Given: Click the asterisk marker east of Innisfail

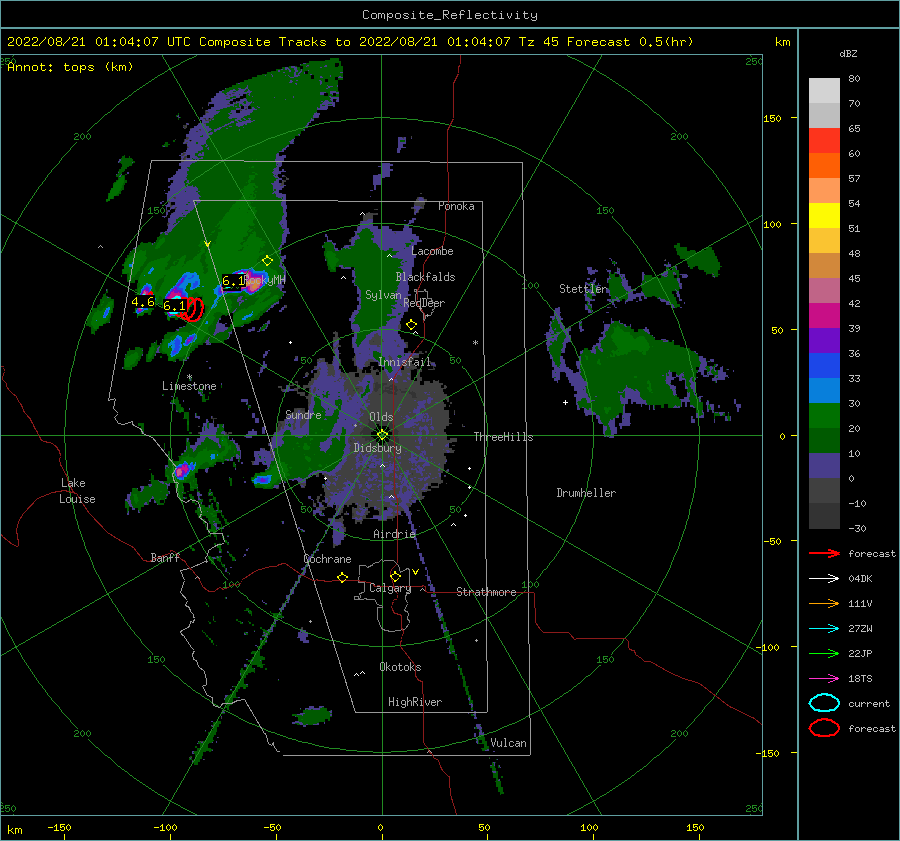Looking at the screenshot, I should coord(475,343).
